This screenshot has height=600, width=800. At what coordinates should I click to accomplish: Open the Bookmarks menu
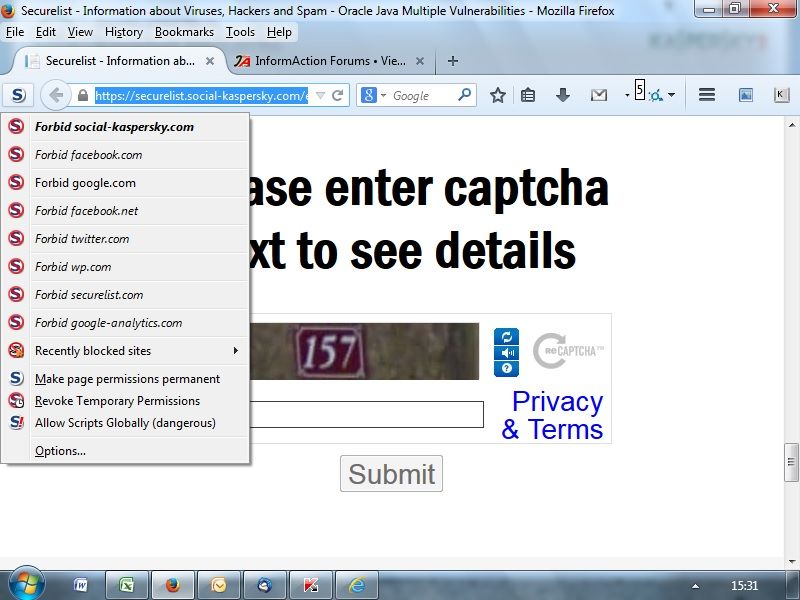point(184,32)
